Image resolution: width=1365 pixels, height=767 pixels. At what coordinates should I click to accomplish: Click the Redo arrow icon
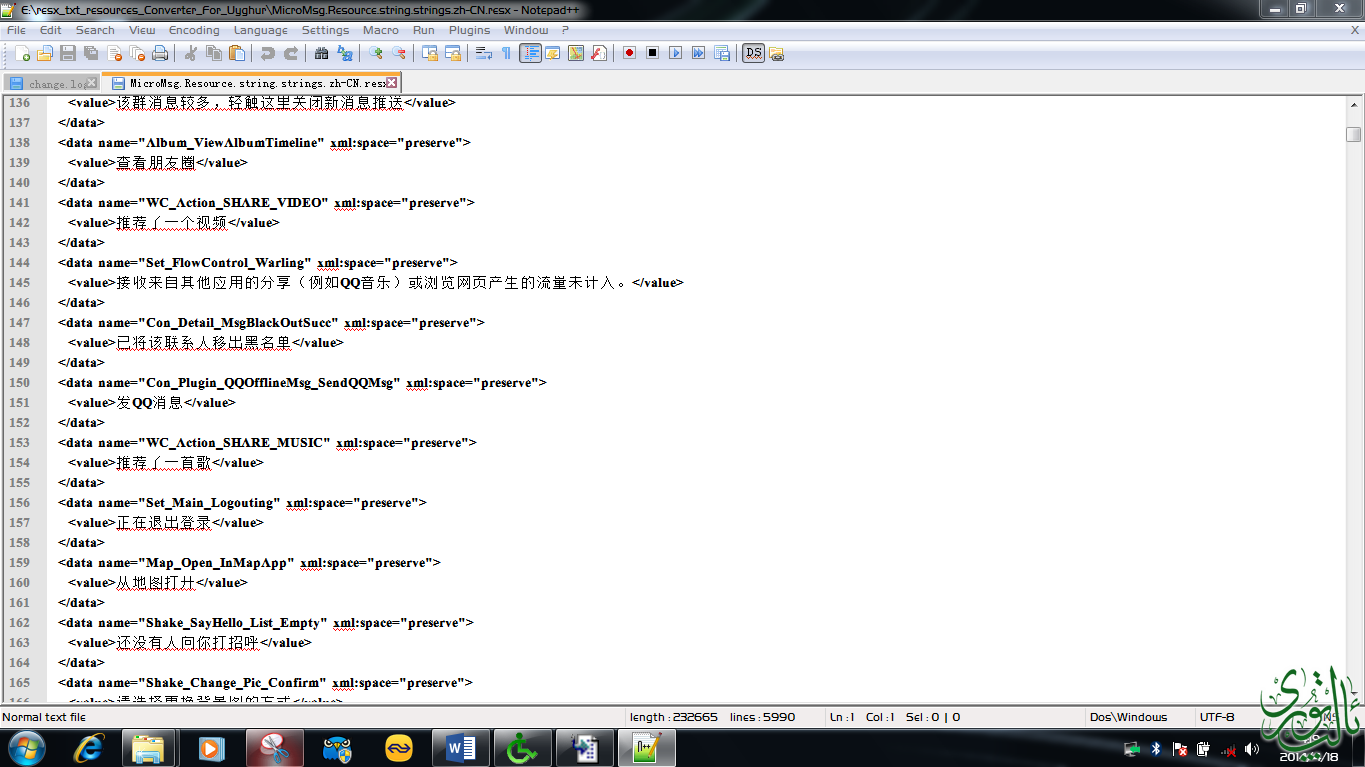click(290, 53)
